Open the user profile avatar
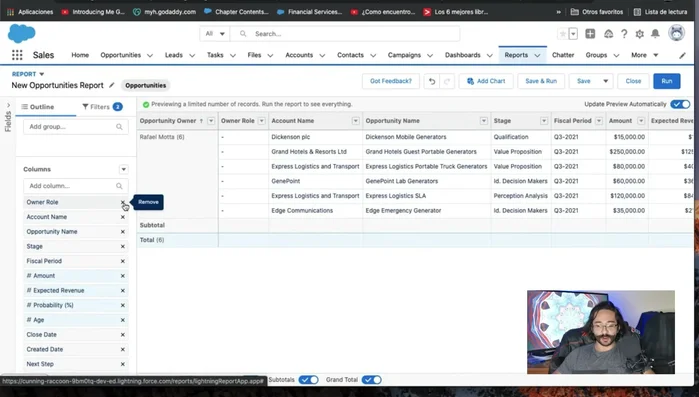The height and width of the screenshot is (397, 699). coord(676,33)
